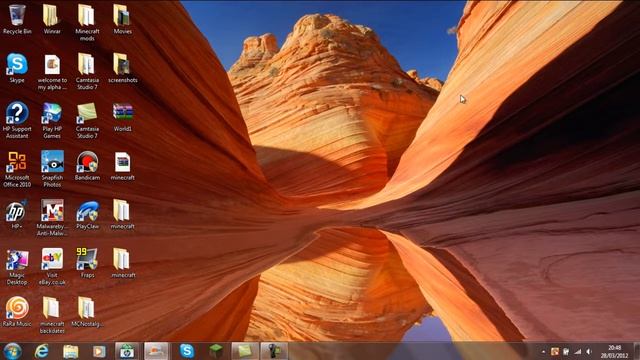The image size is (640, 360).
Task: Open Play HP Games shortcut
Action: (52, 120)
